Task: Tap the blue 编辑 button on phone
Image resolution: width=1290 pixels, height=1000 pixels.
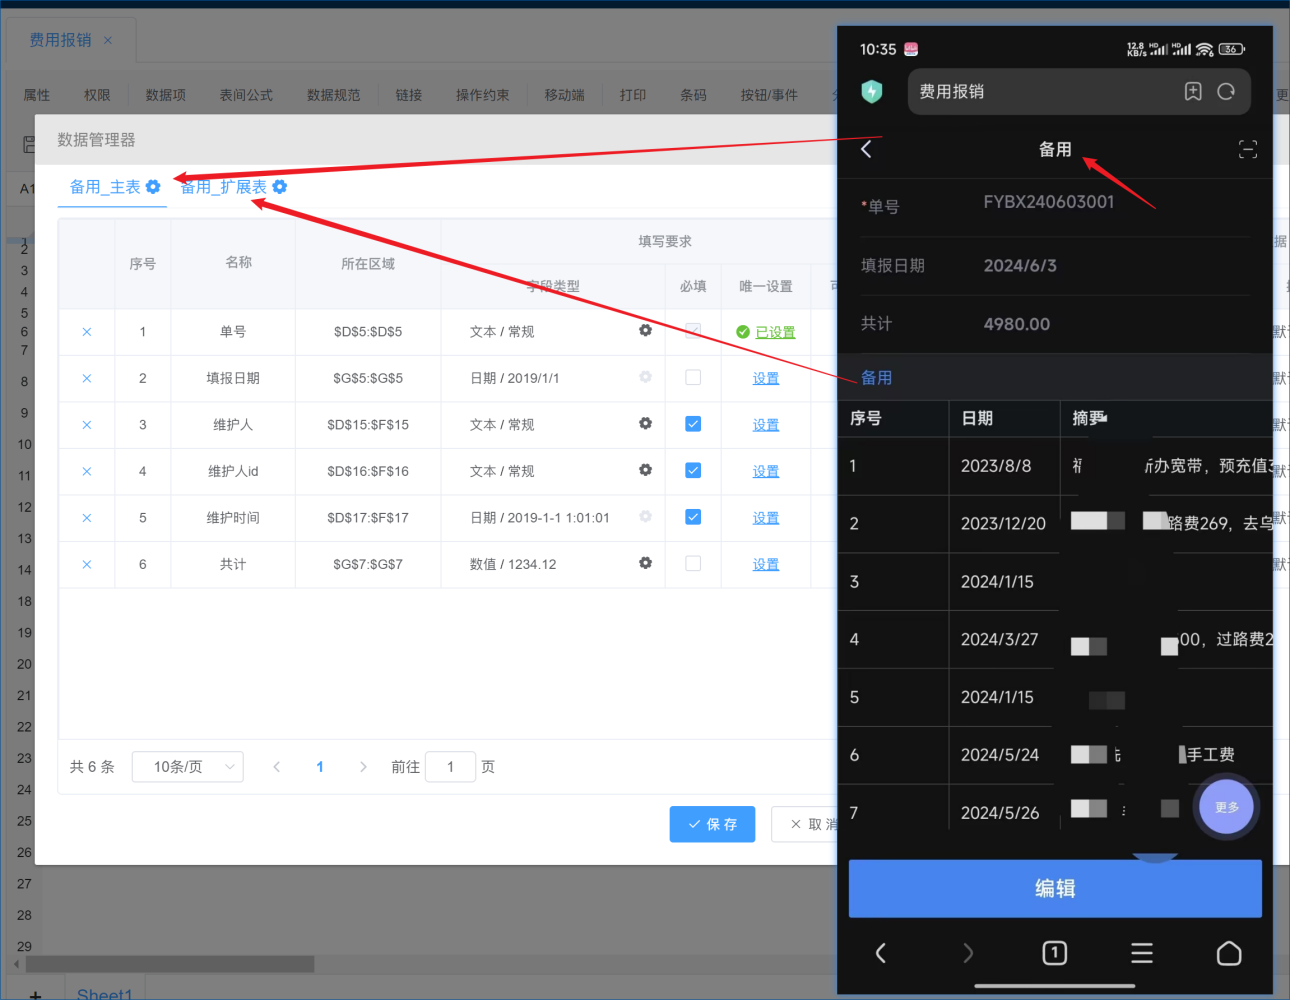Action: 1055,888
